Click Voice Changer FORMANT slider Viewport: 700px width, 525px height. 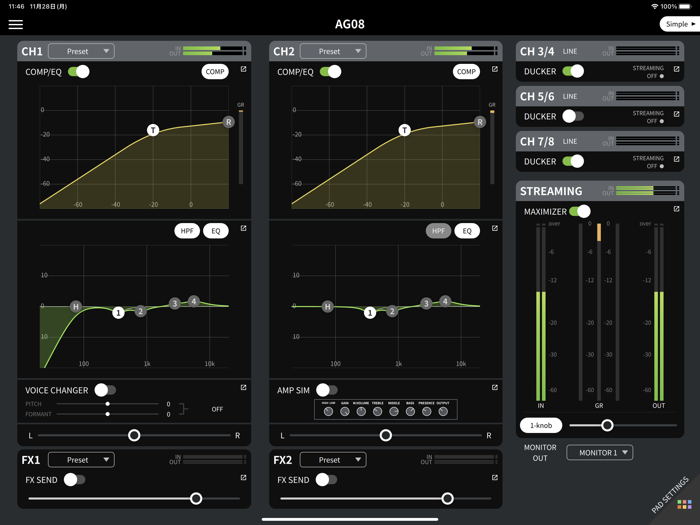pos(108,414)
